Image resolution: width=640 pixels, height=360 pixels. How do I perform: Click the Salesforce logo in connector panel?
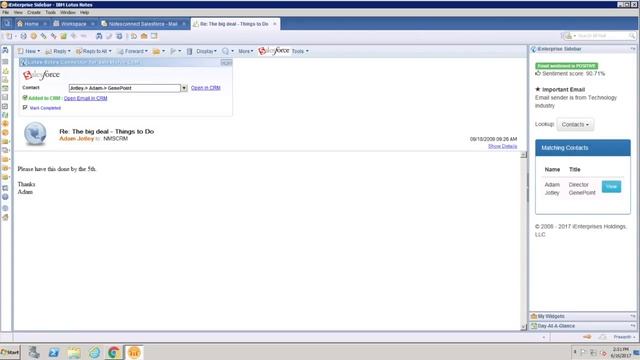click(x=41, y=75)
